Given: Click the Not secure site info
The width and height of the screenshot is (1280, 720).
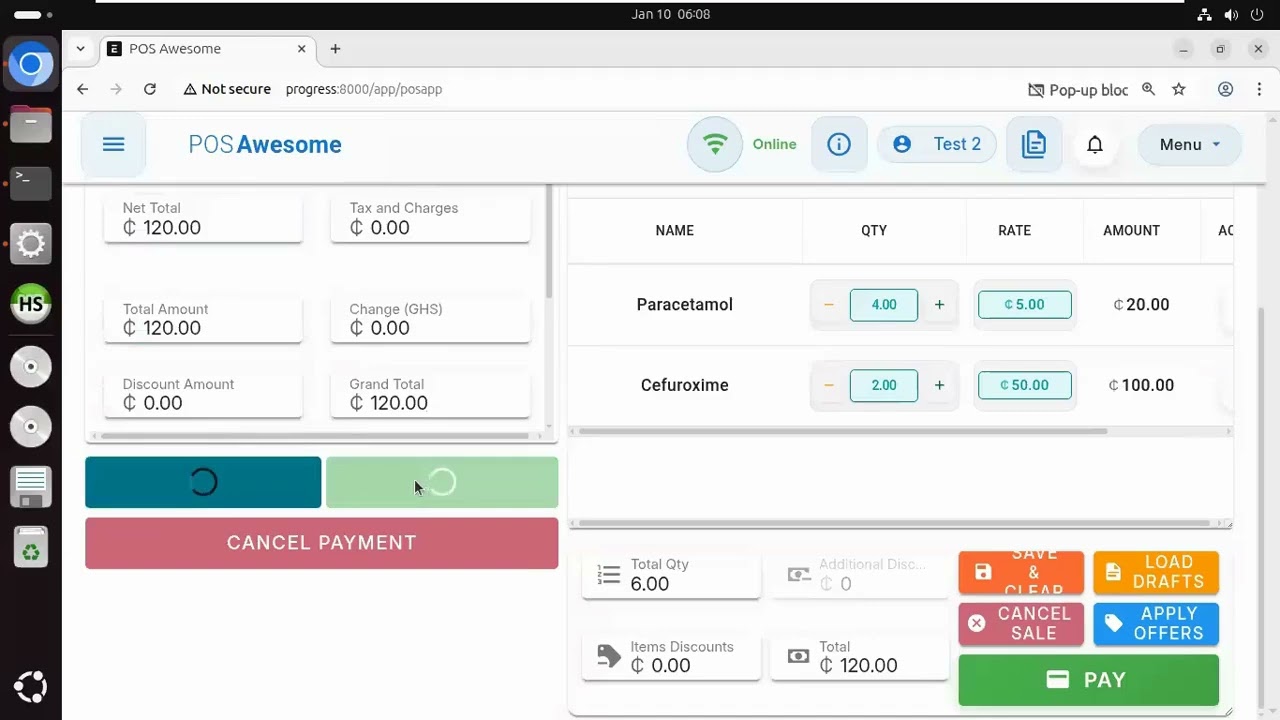Looking at the screenshot, I should [x=227, y=89].
